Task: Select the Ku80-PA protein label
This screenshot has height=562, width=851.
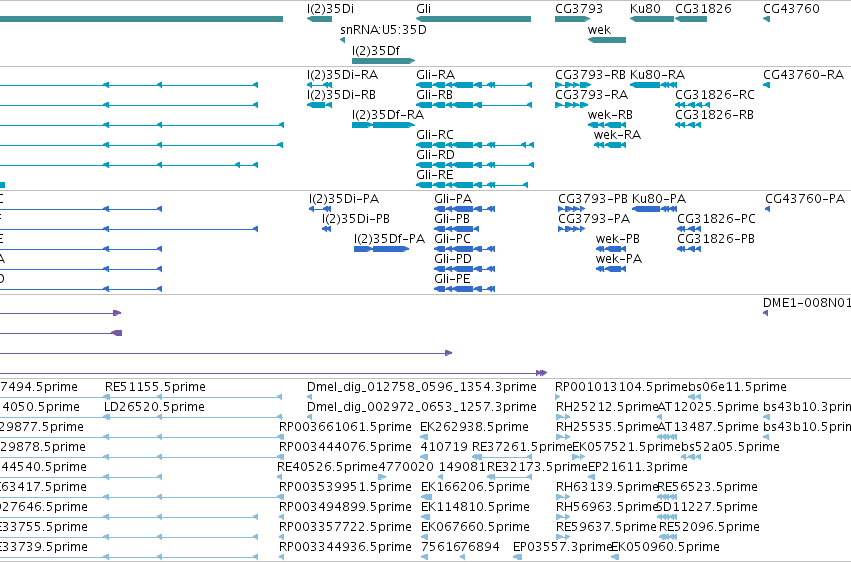Action: coord(659,199)
